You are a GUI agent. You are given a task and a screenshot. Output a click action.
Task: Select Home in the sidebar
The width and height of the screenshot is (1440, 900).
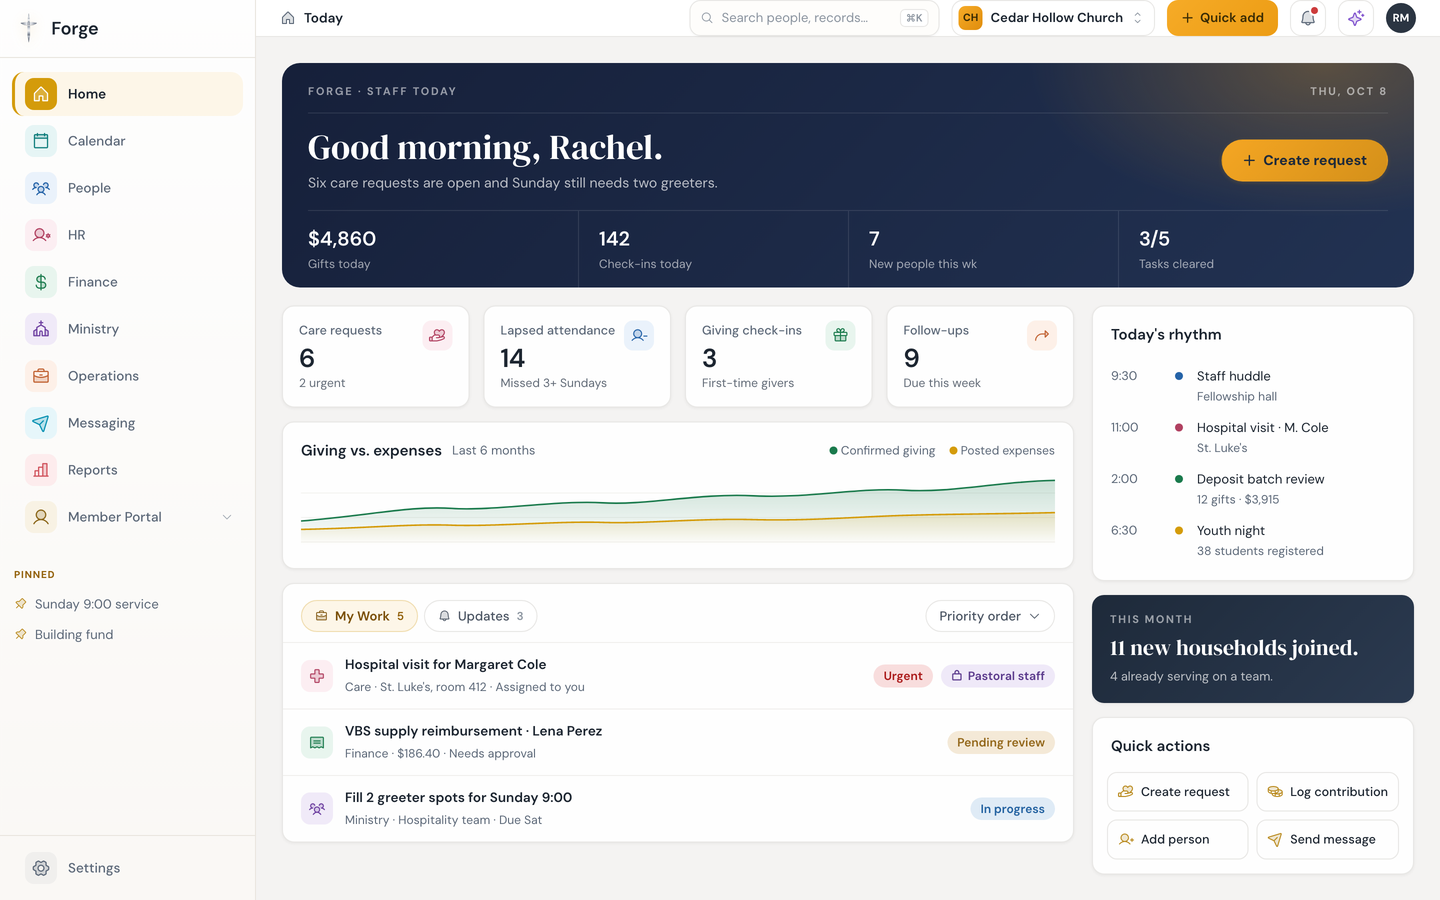coord(128,94)
